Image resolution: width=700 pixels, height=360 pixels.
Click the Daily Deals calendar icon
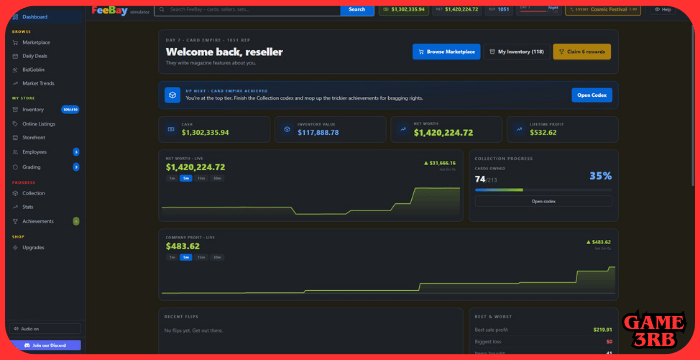(15, 56)
